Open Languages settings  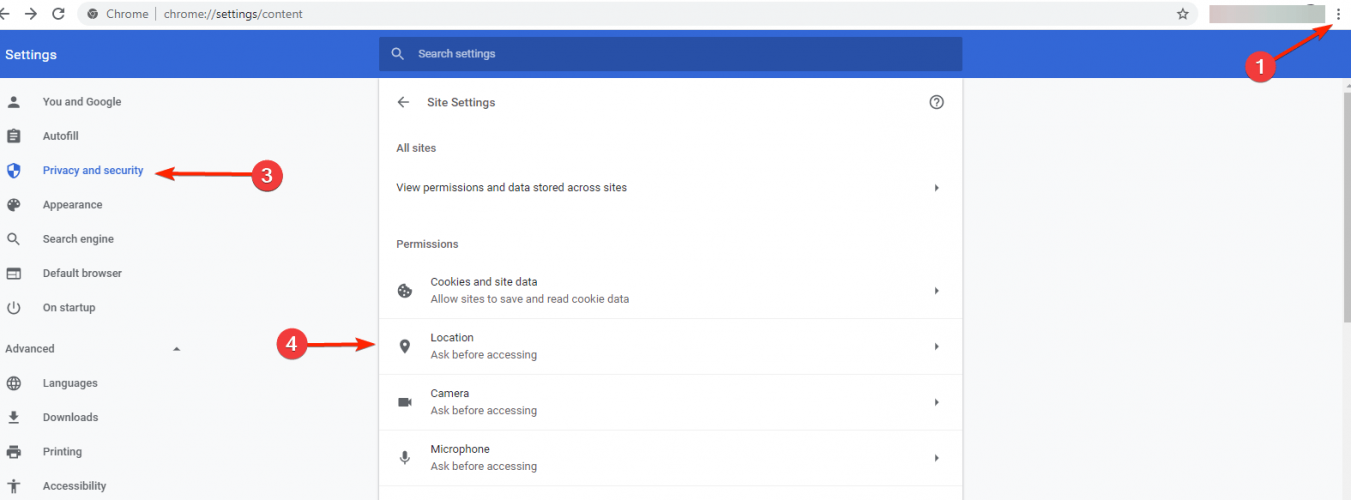coord(70,383)
